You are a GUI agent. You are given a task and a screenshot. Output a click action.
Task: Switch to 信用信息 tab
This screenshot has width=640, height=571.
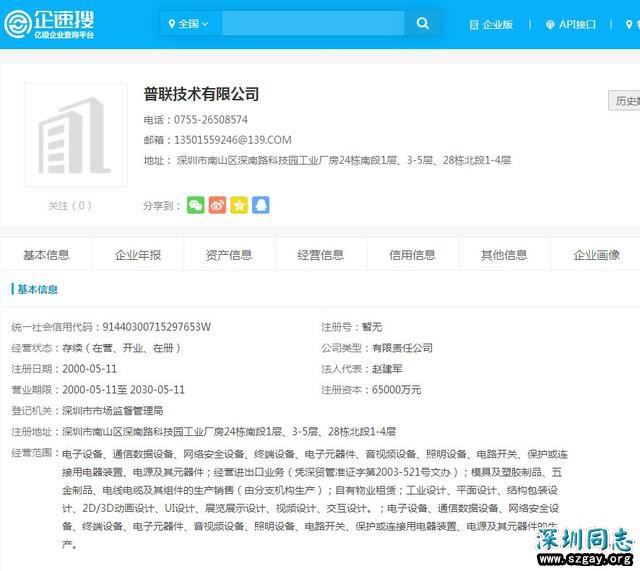click(413, 255)
